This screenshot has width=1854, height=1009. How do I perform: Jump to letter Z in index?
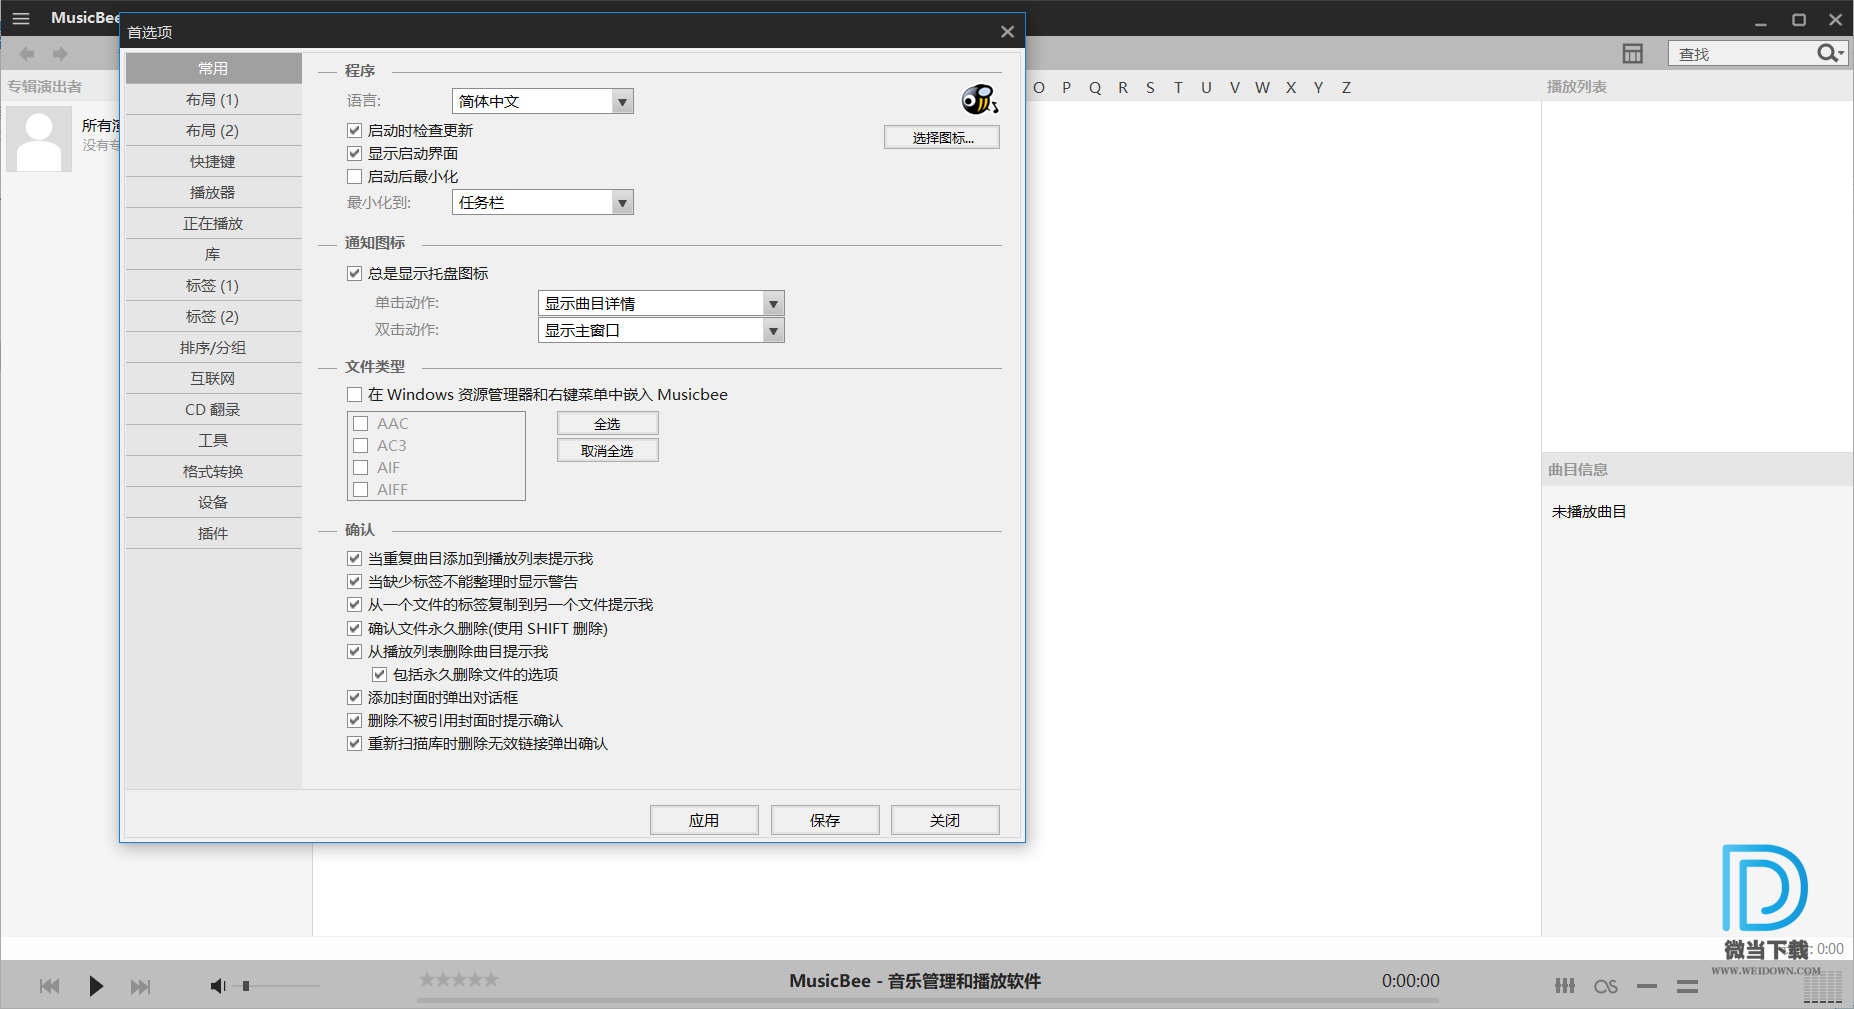coord(1346,88)
